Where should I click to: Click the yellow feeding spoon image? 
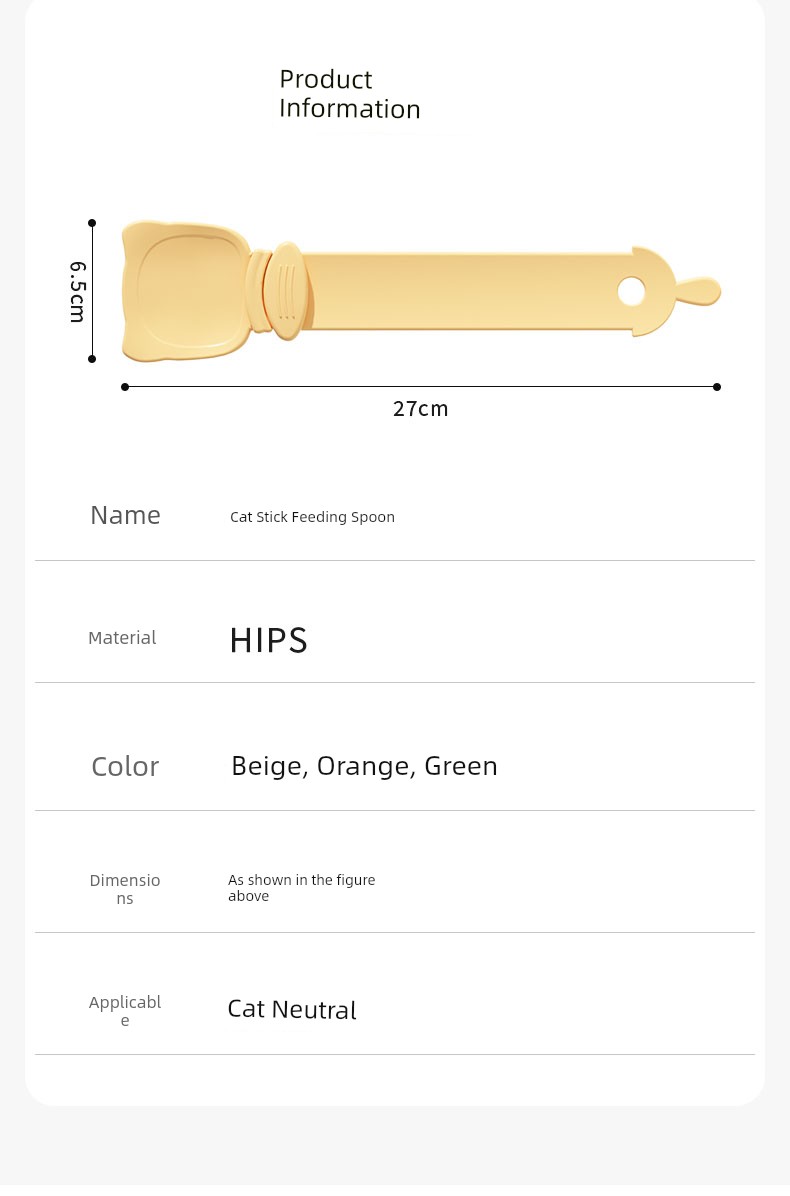click(x=421, y=291)
